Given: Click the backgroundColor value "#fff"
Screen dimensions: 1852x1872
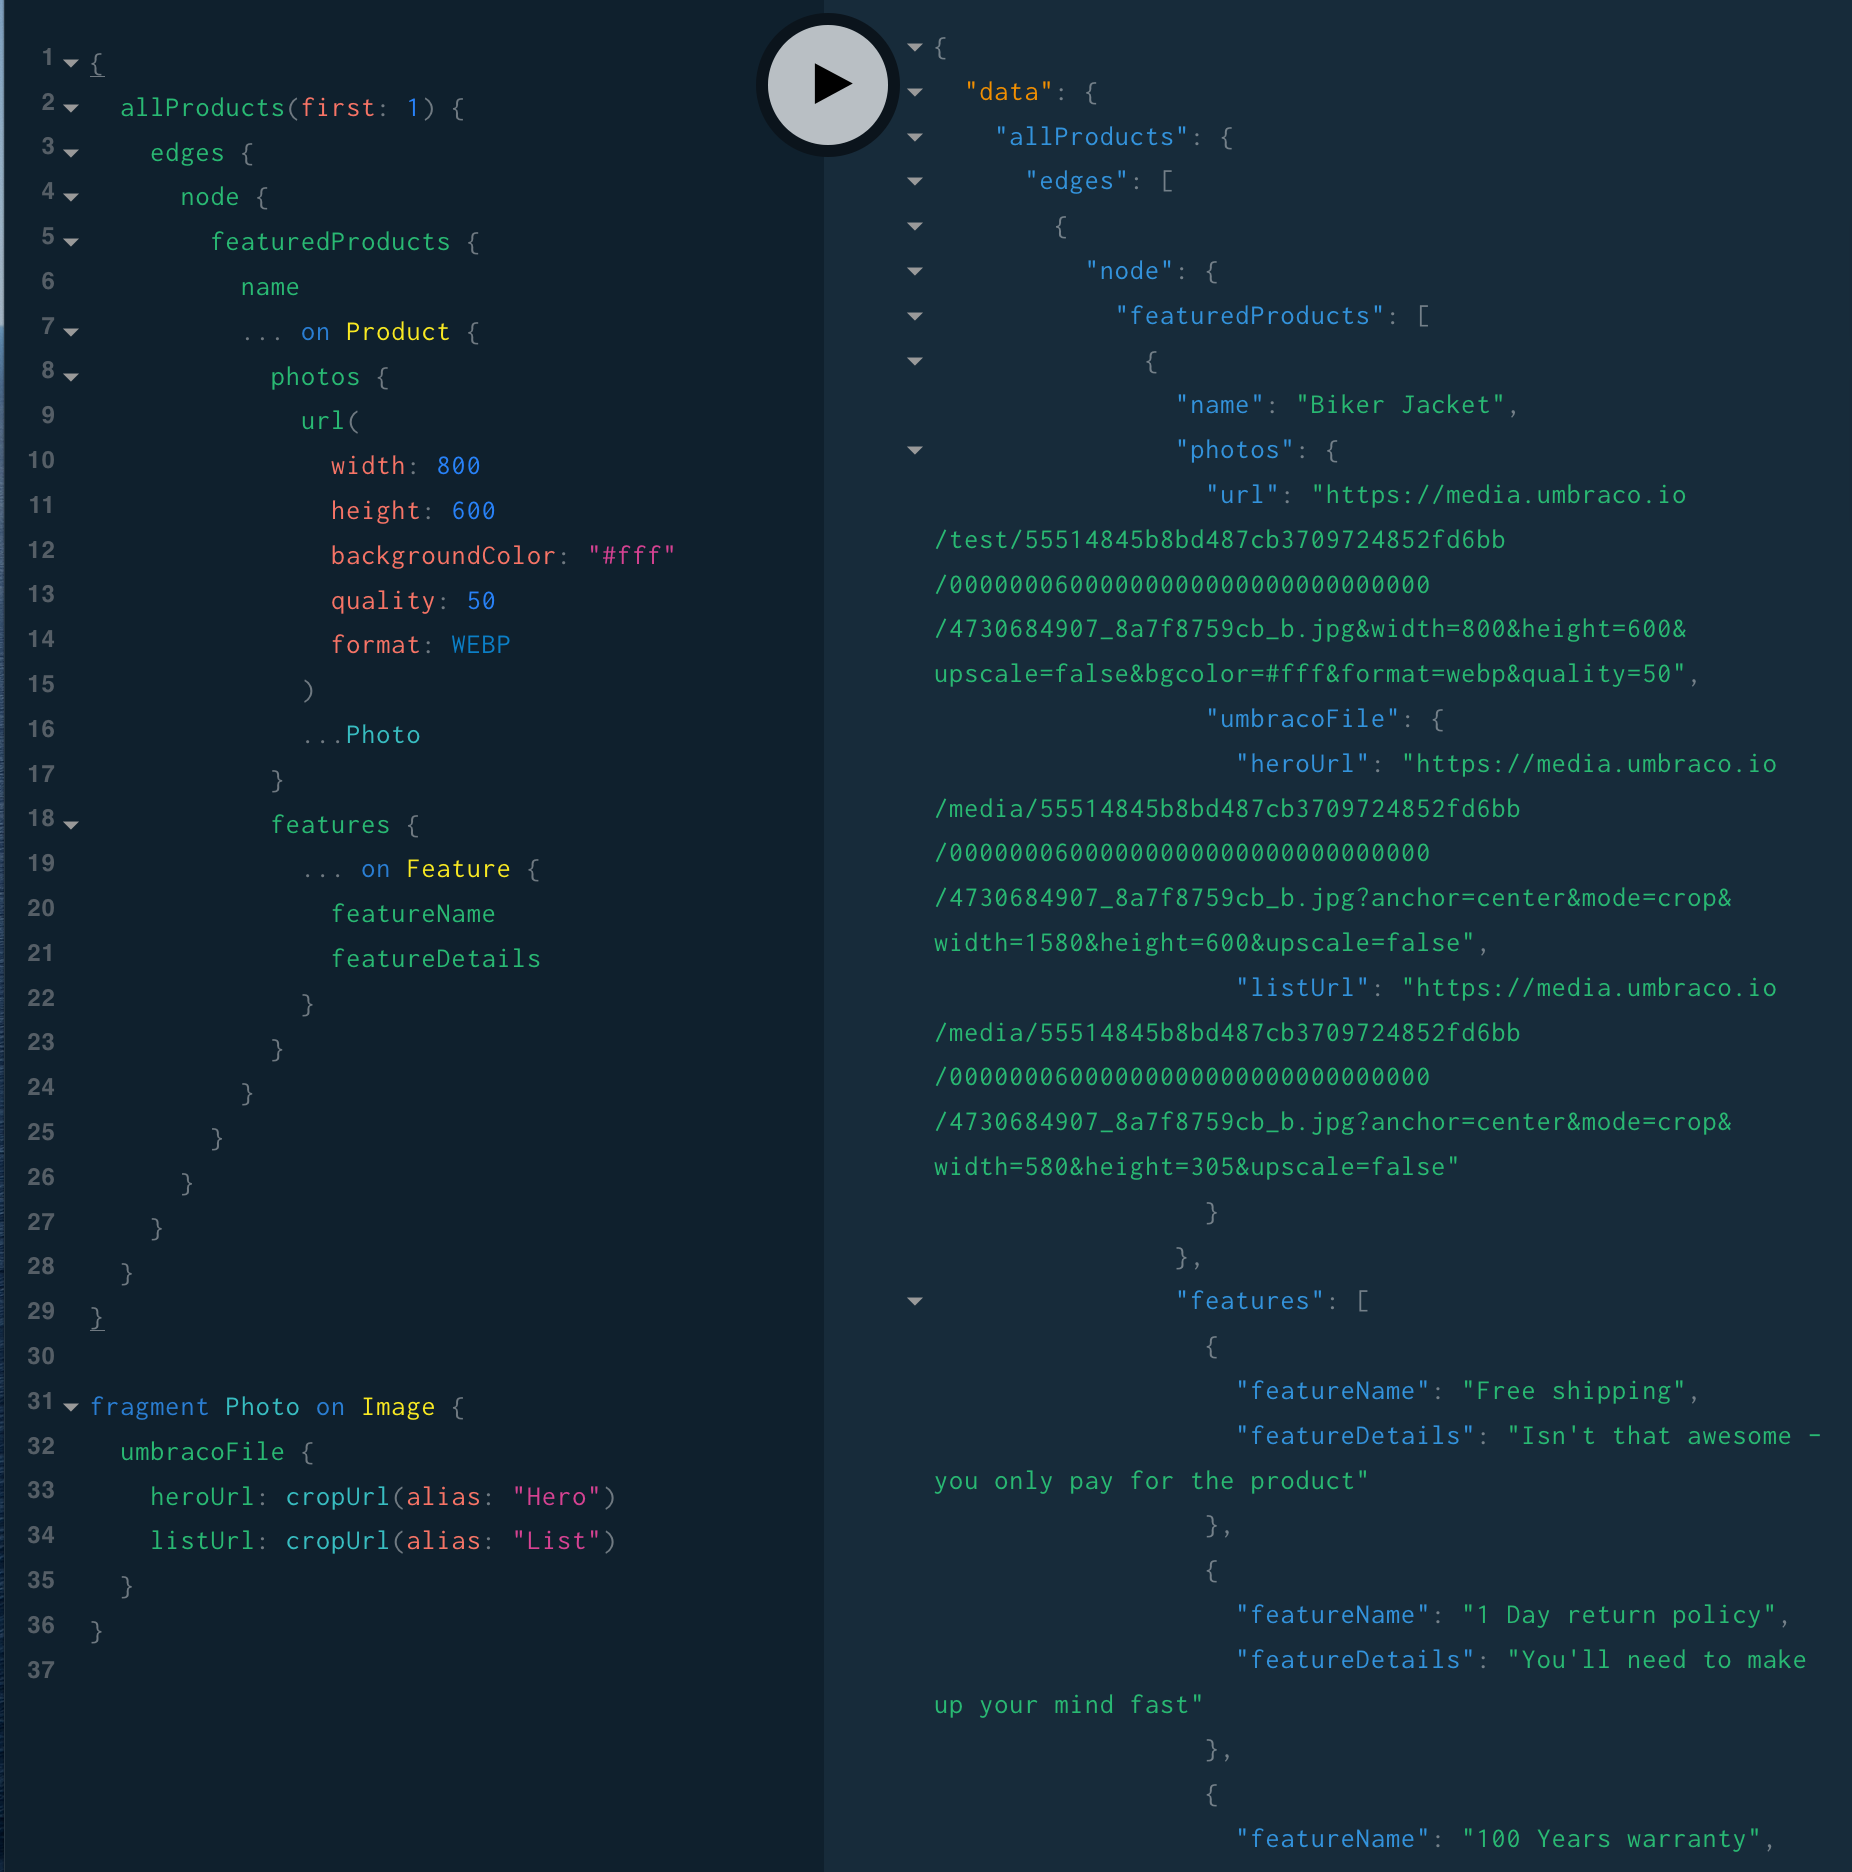Looking at the screenshot, I should click(x=631, y=556).
